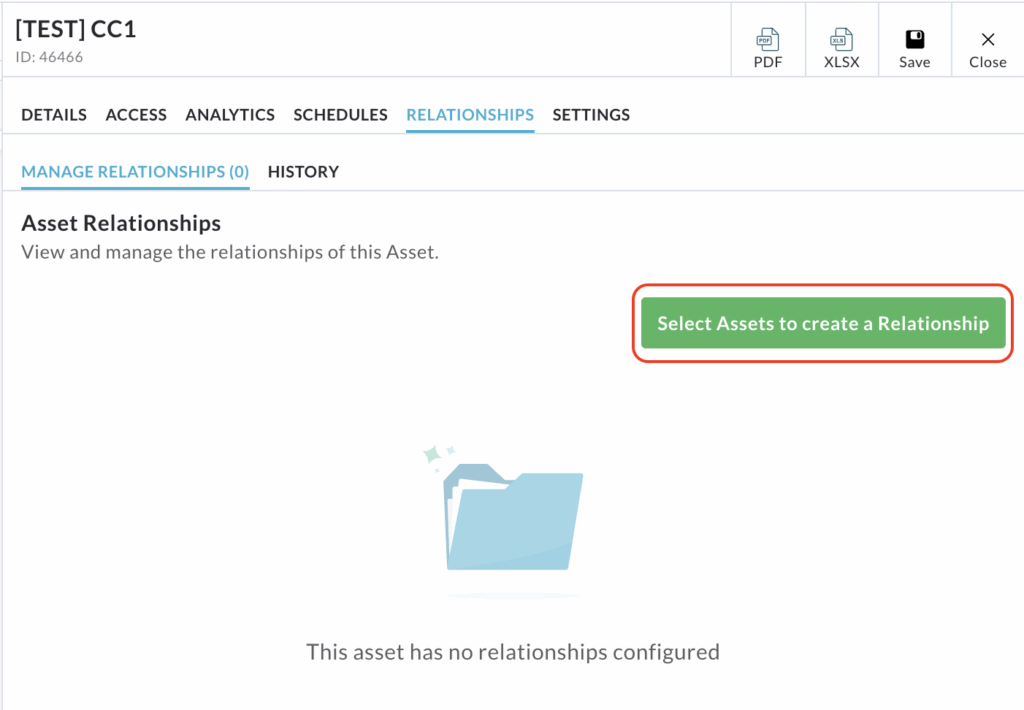Click the Save floppy disk icon

[x=914, y=40]
